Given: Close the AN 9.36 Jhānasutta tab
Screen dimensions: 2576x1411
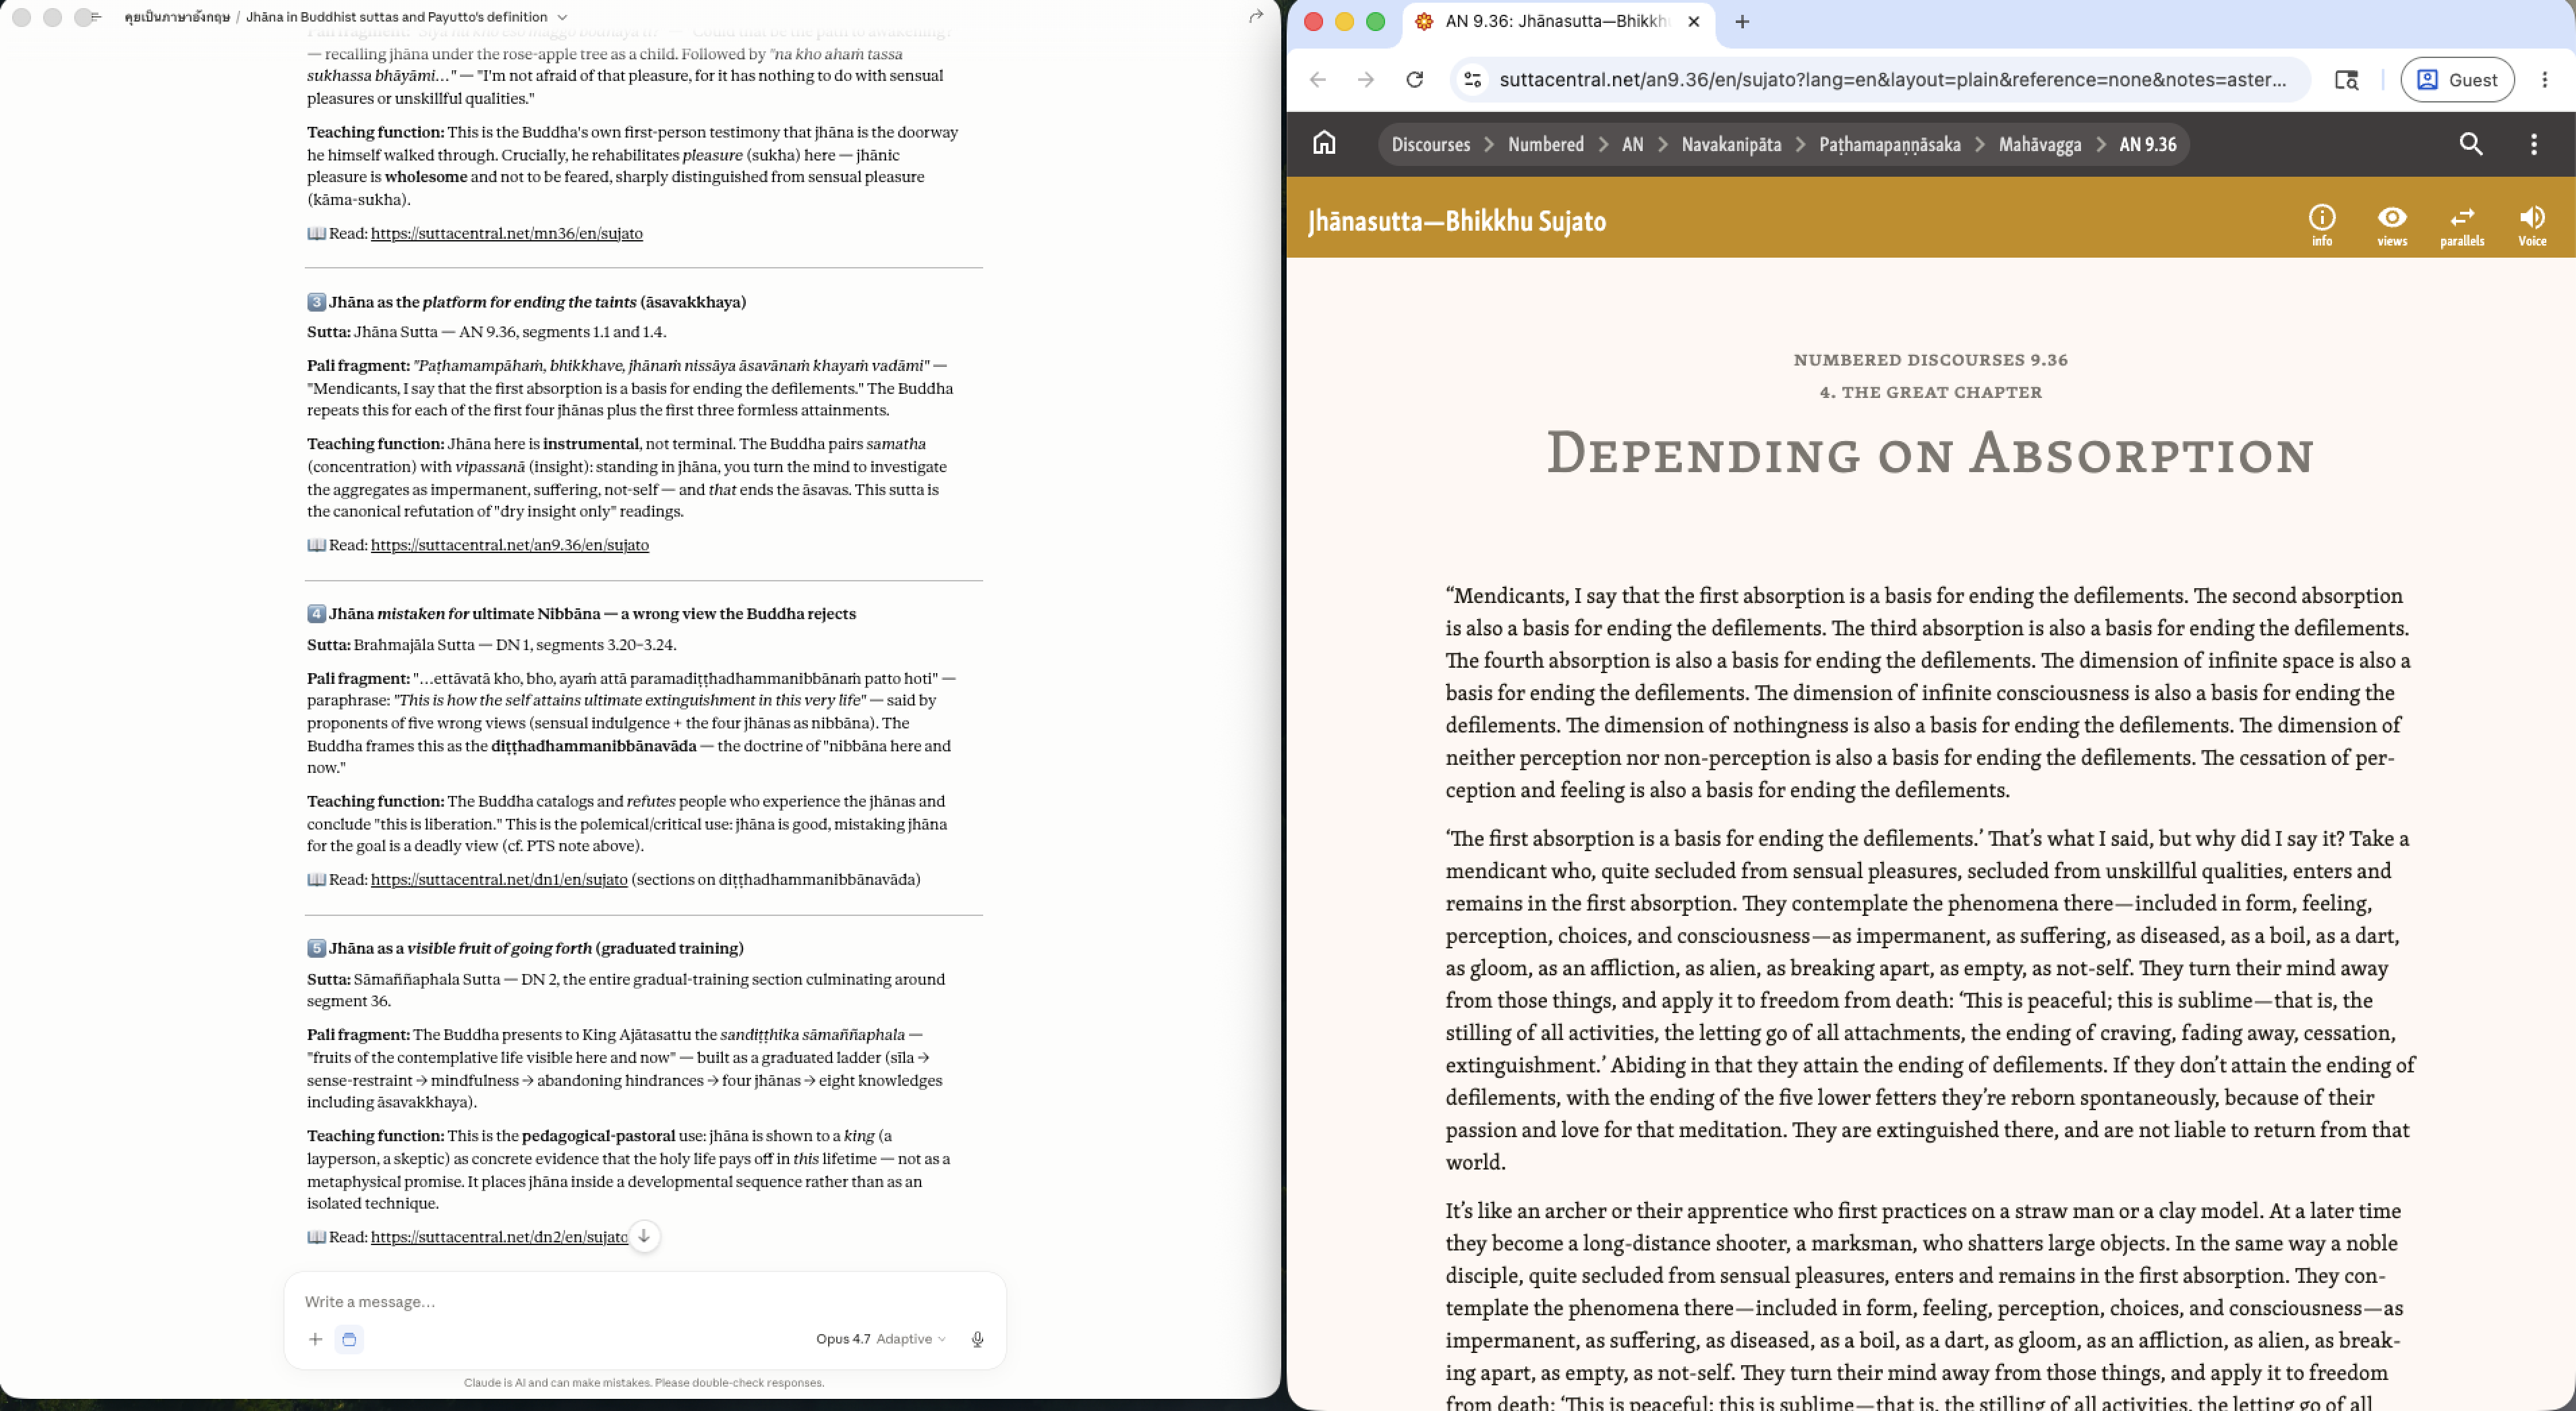Looking at the screenshot, I should click(x=1693, y=22).
